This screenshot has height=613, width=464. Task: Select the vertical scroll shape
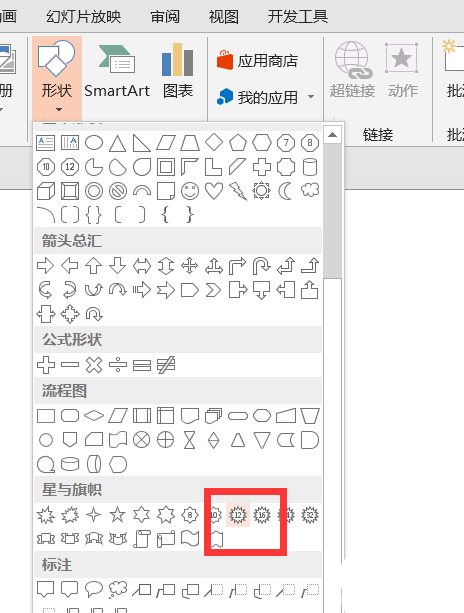[142, 539]
